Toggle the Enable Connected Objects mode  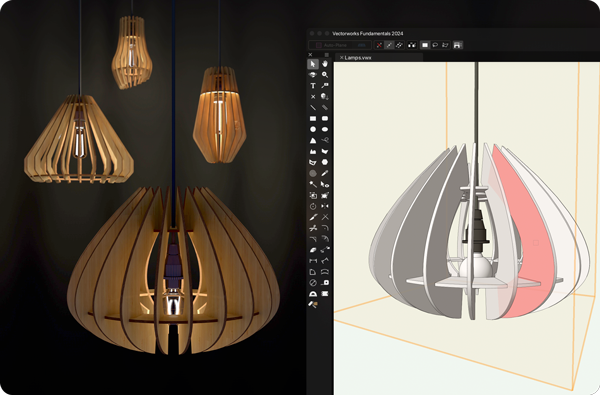click(412, 45)
